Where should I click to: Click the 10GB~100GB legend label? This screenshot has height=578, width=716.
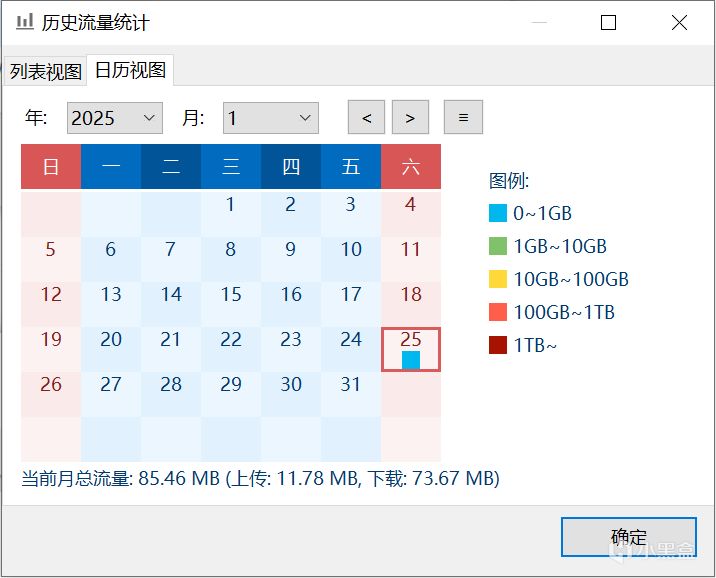[571, 279]
